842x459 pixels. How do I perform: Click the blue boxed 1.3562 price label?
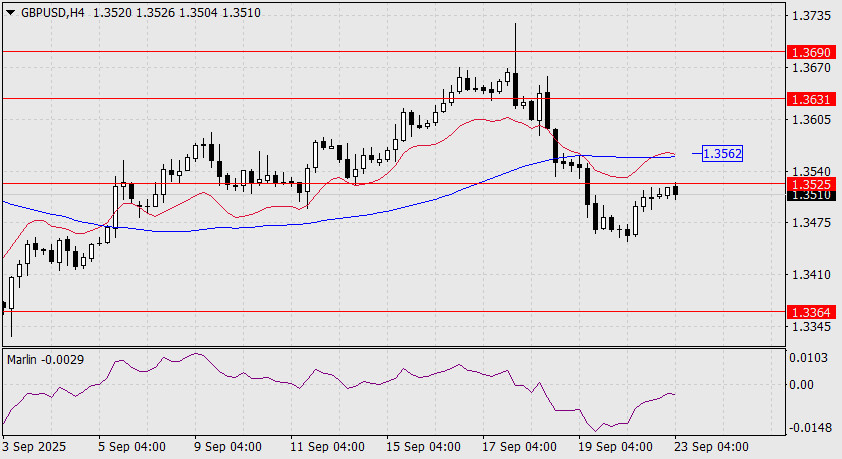(722, 154)
